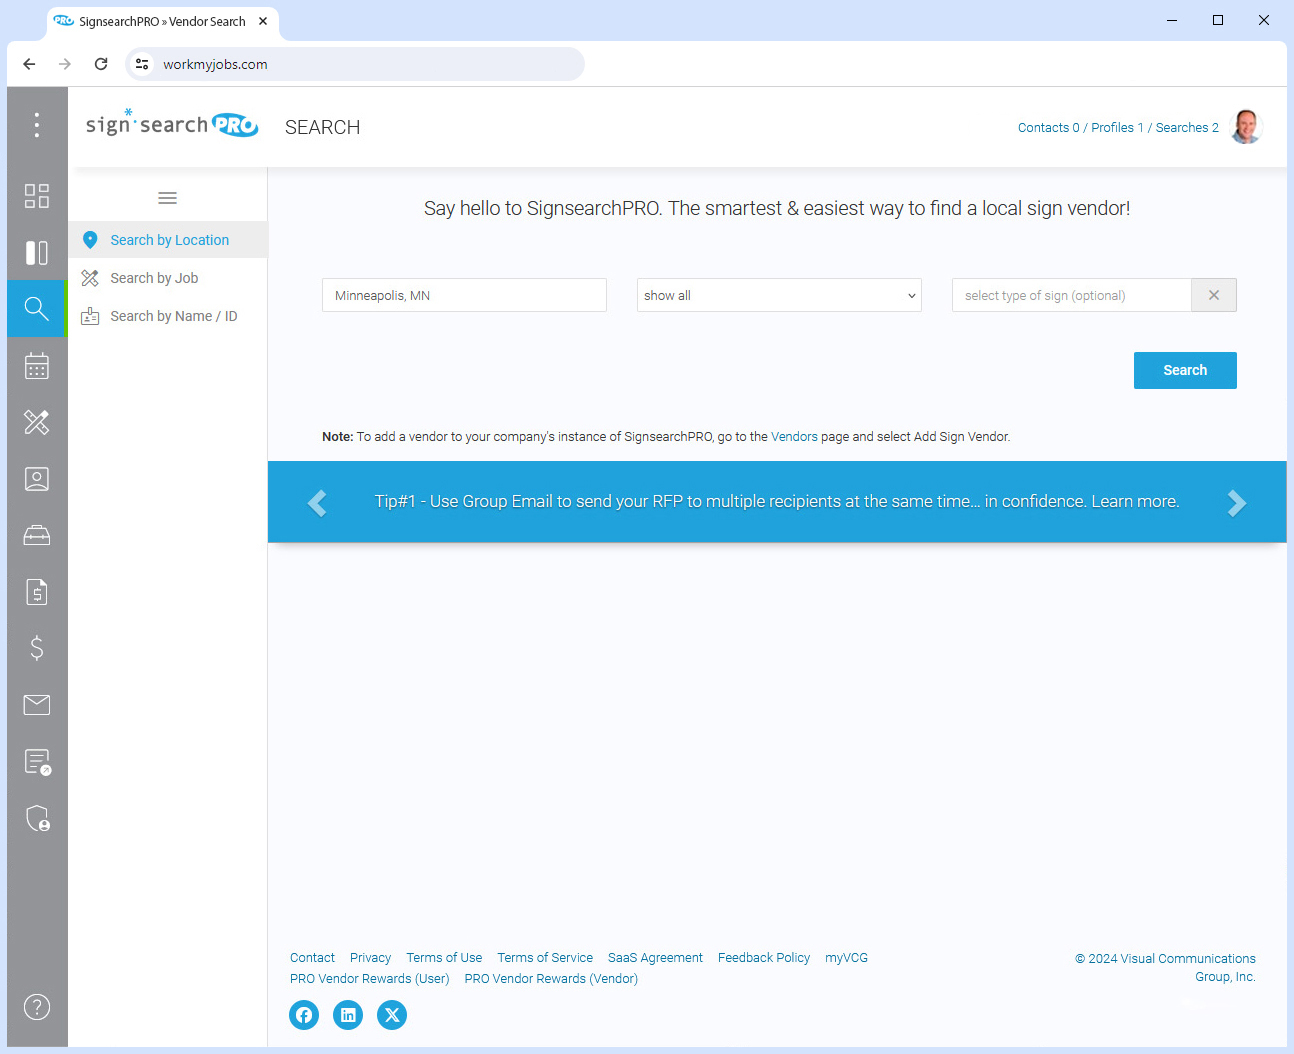Select Search by Job menu item
The height and width of the screenshot is (1054, 1294).
pos(168,278)
